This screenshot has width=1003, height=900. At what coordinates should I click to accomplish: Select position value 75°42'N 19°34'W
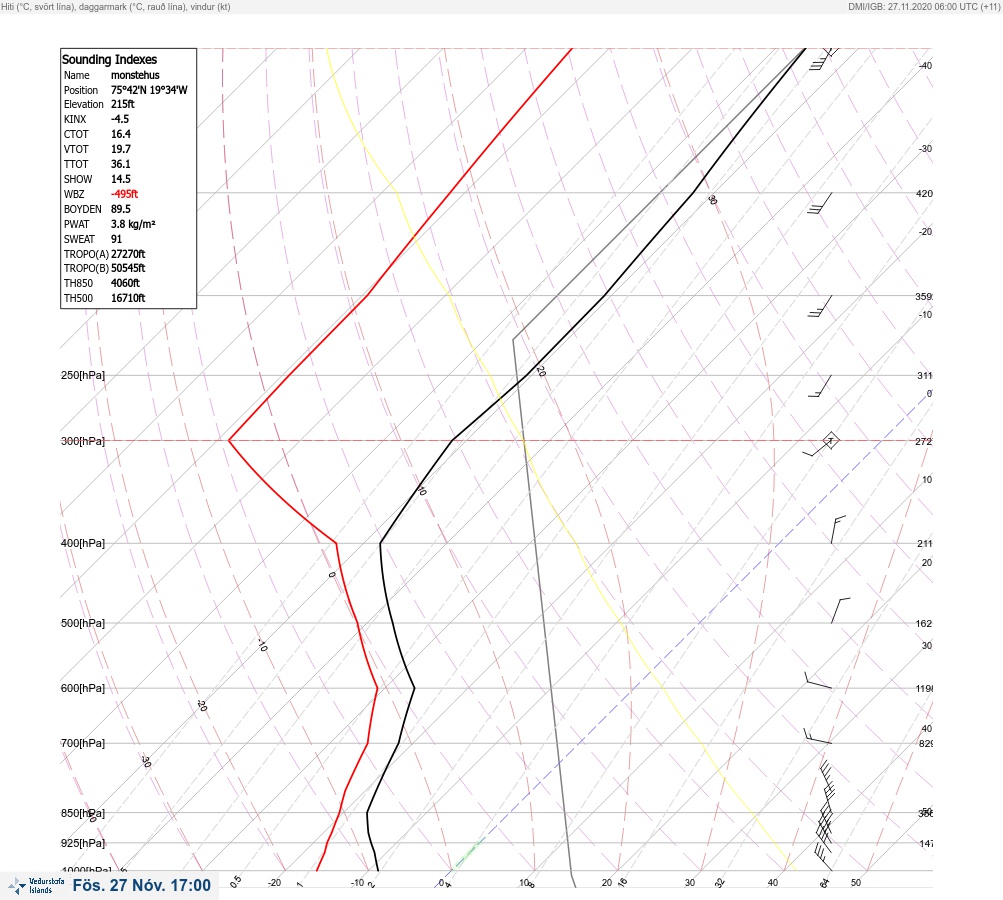coord(149,90)
